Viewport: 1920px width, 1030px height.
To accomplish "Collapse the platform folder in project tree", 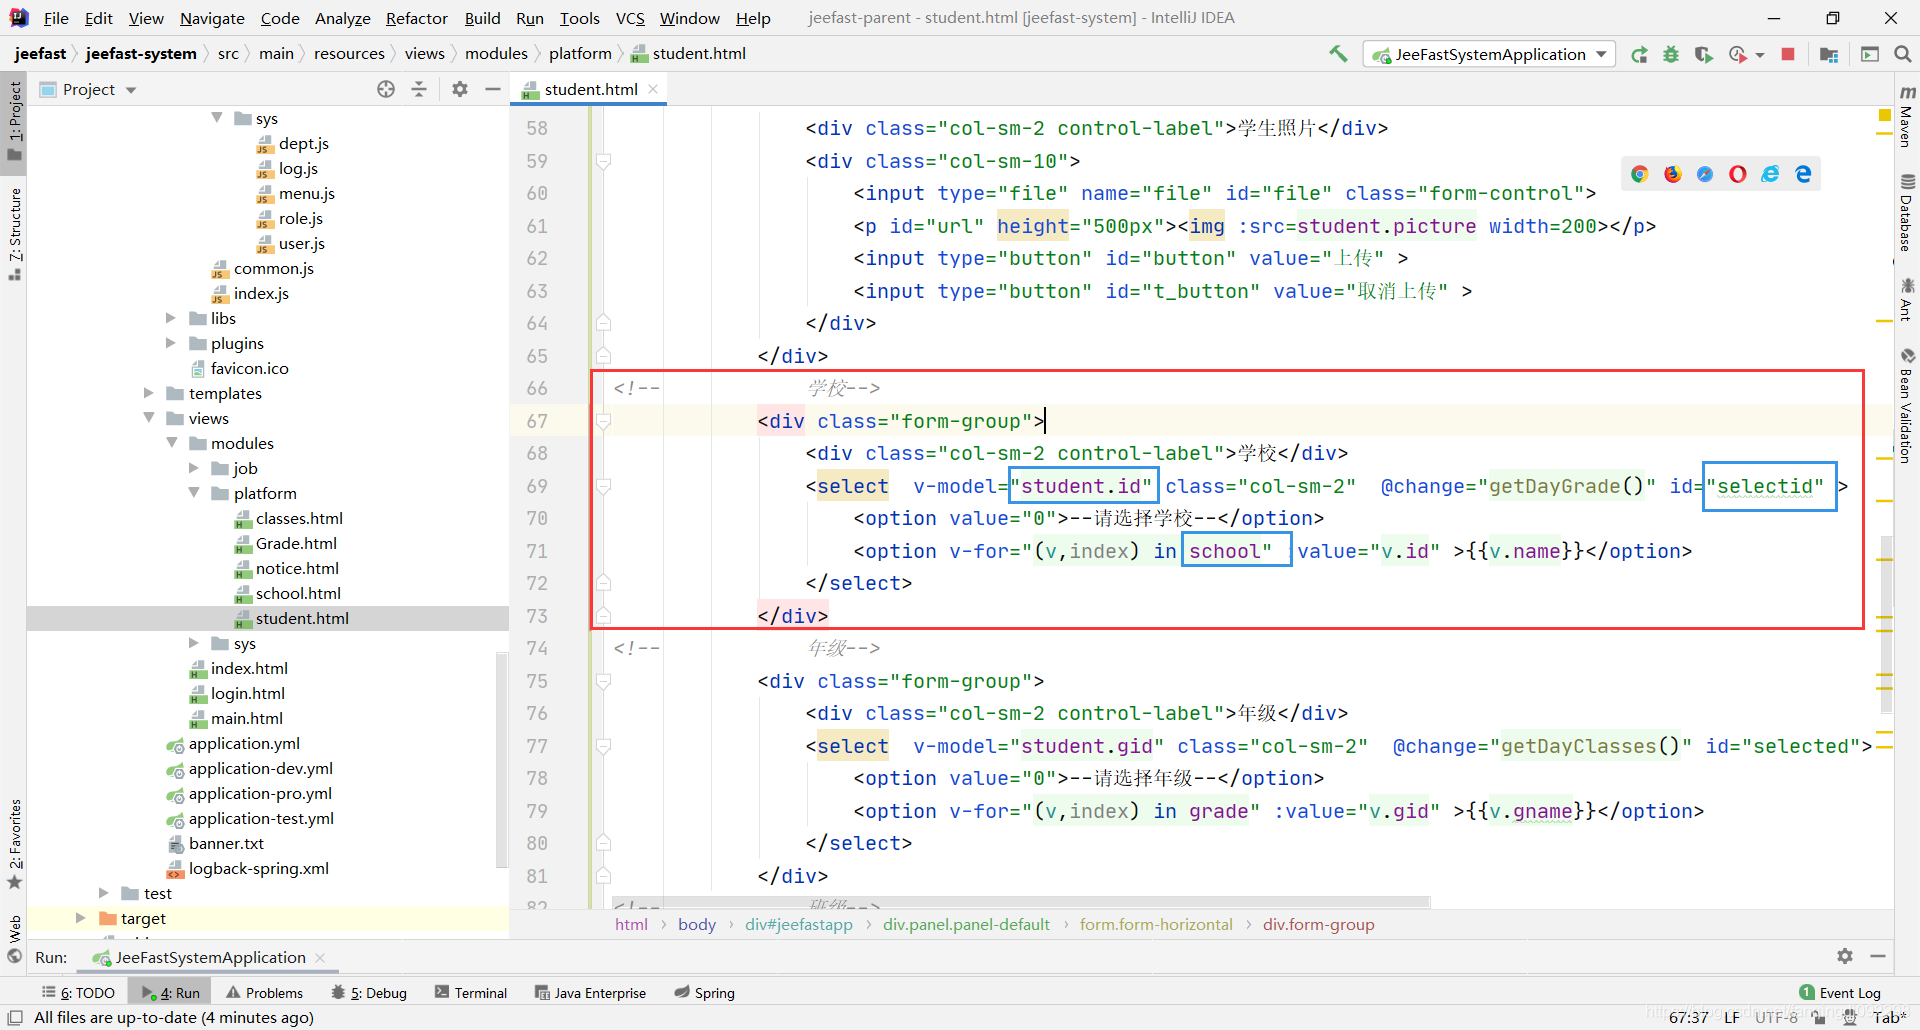I will pos(194,493).
